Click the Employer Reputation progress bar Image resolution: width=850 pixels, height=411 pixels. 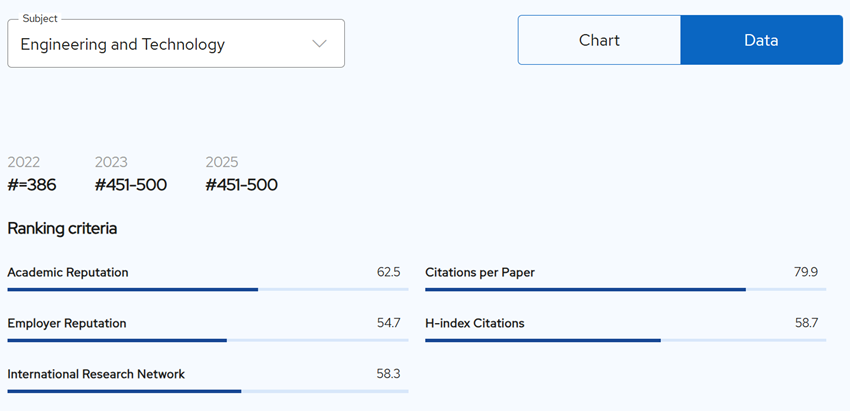[208, 341]
